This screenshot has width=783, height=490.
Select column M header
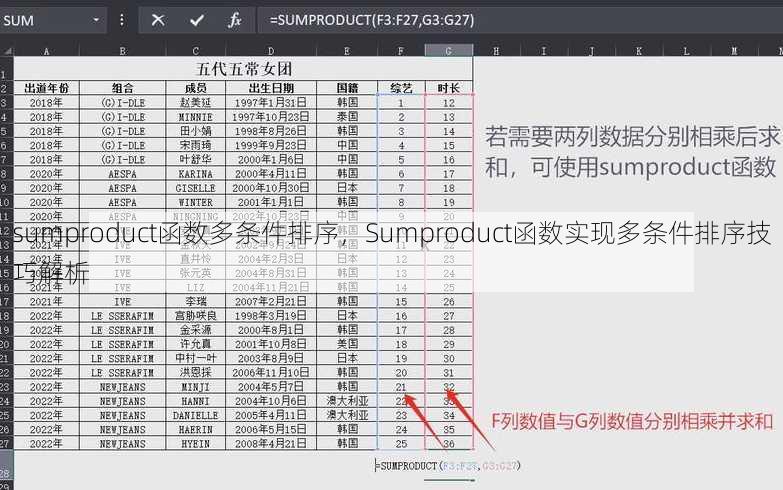pos(734,51)
